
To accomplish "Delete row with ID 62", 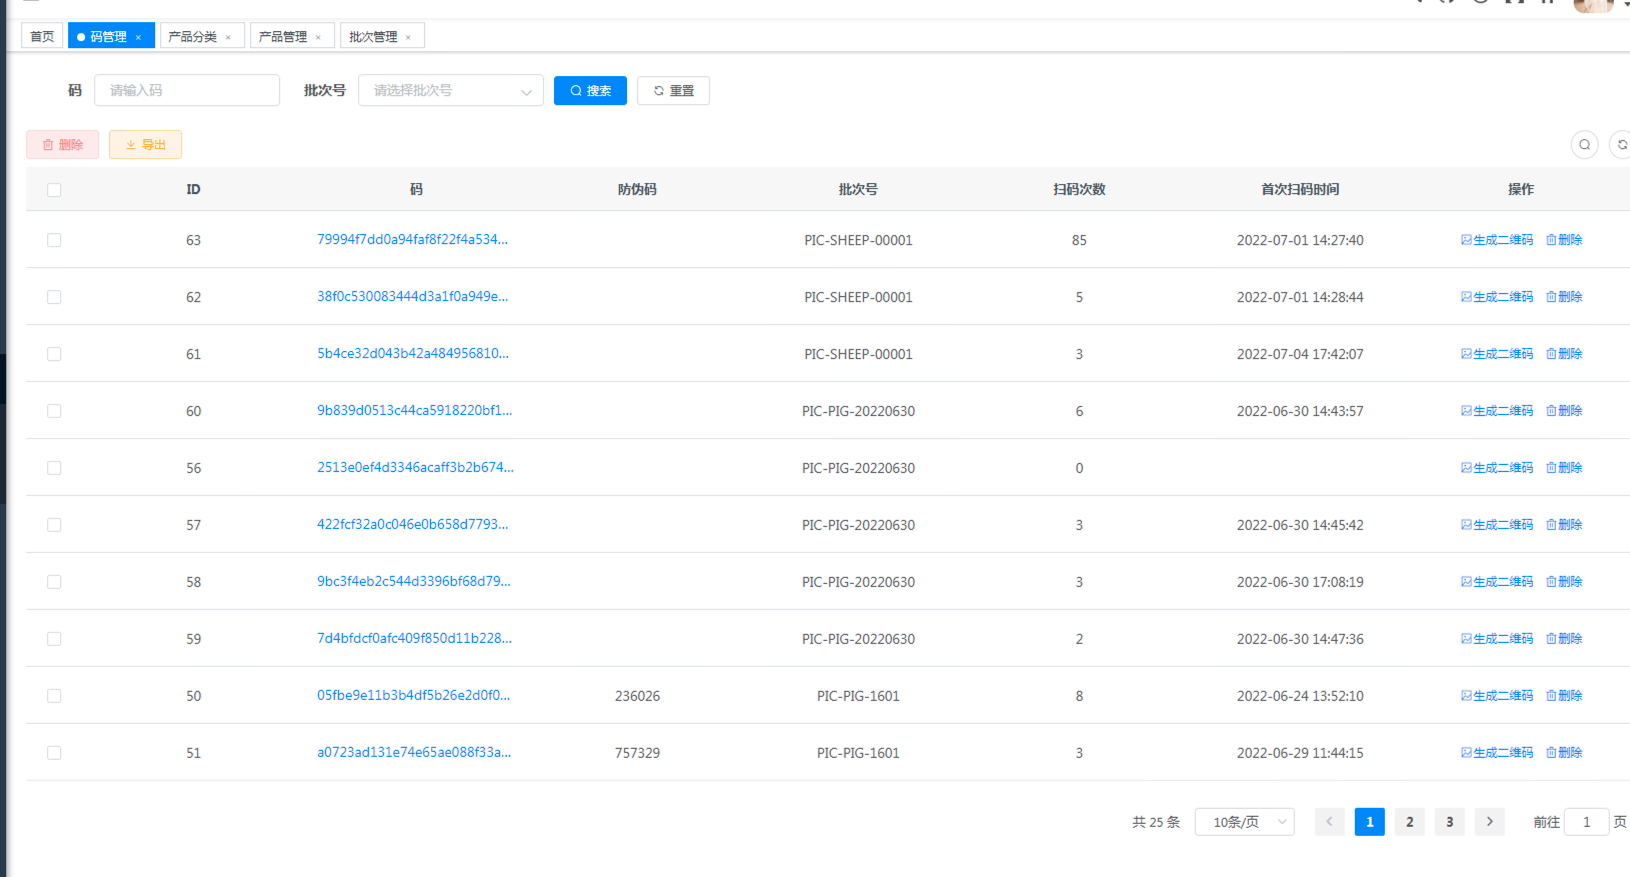I will click(x=1564, y=297).
